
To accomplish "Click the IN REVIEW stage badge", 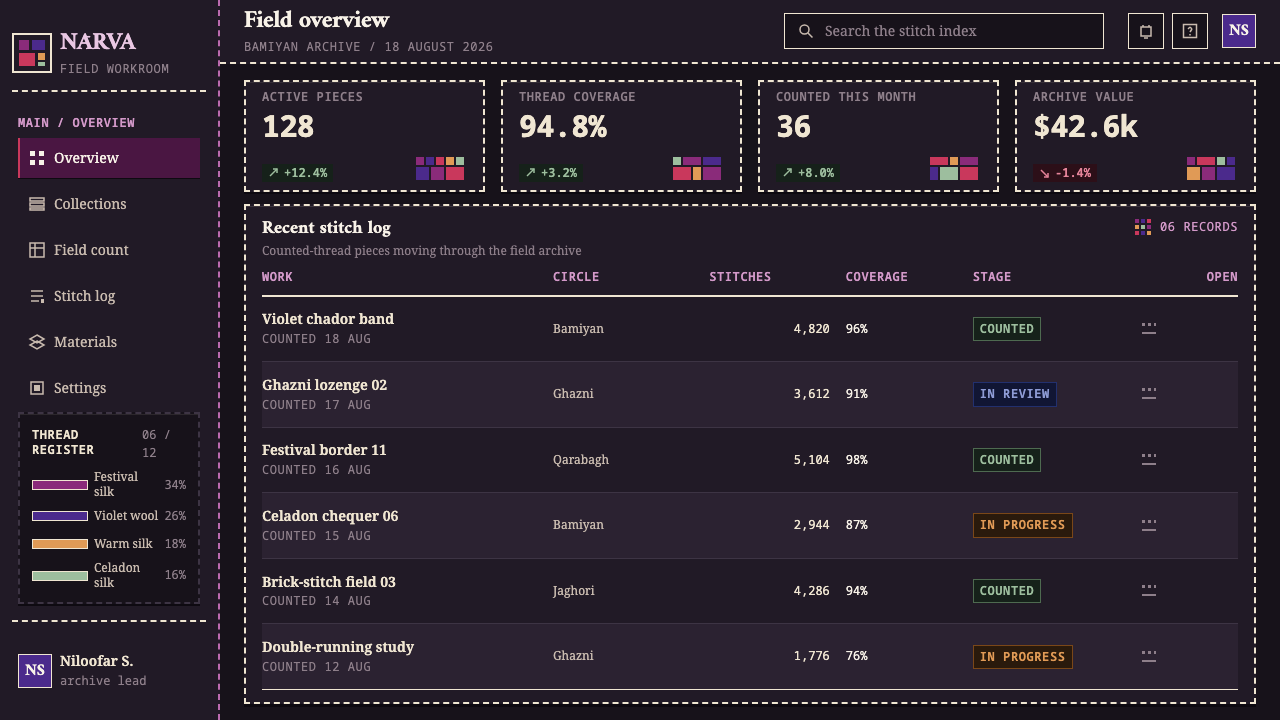I will point(1015,394).
